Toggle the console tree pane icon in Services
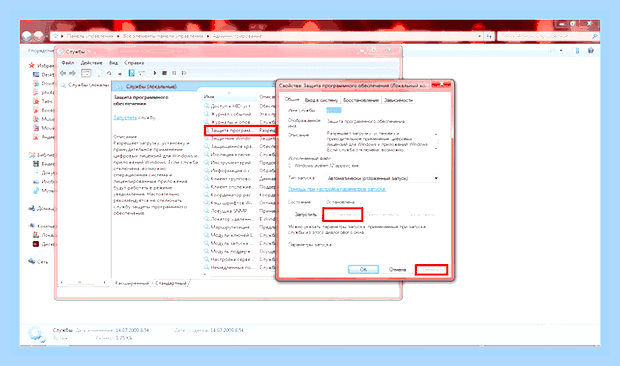This screenshot has width=620, height=366. click(86, 73)
